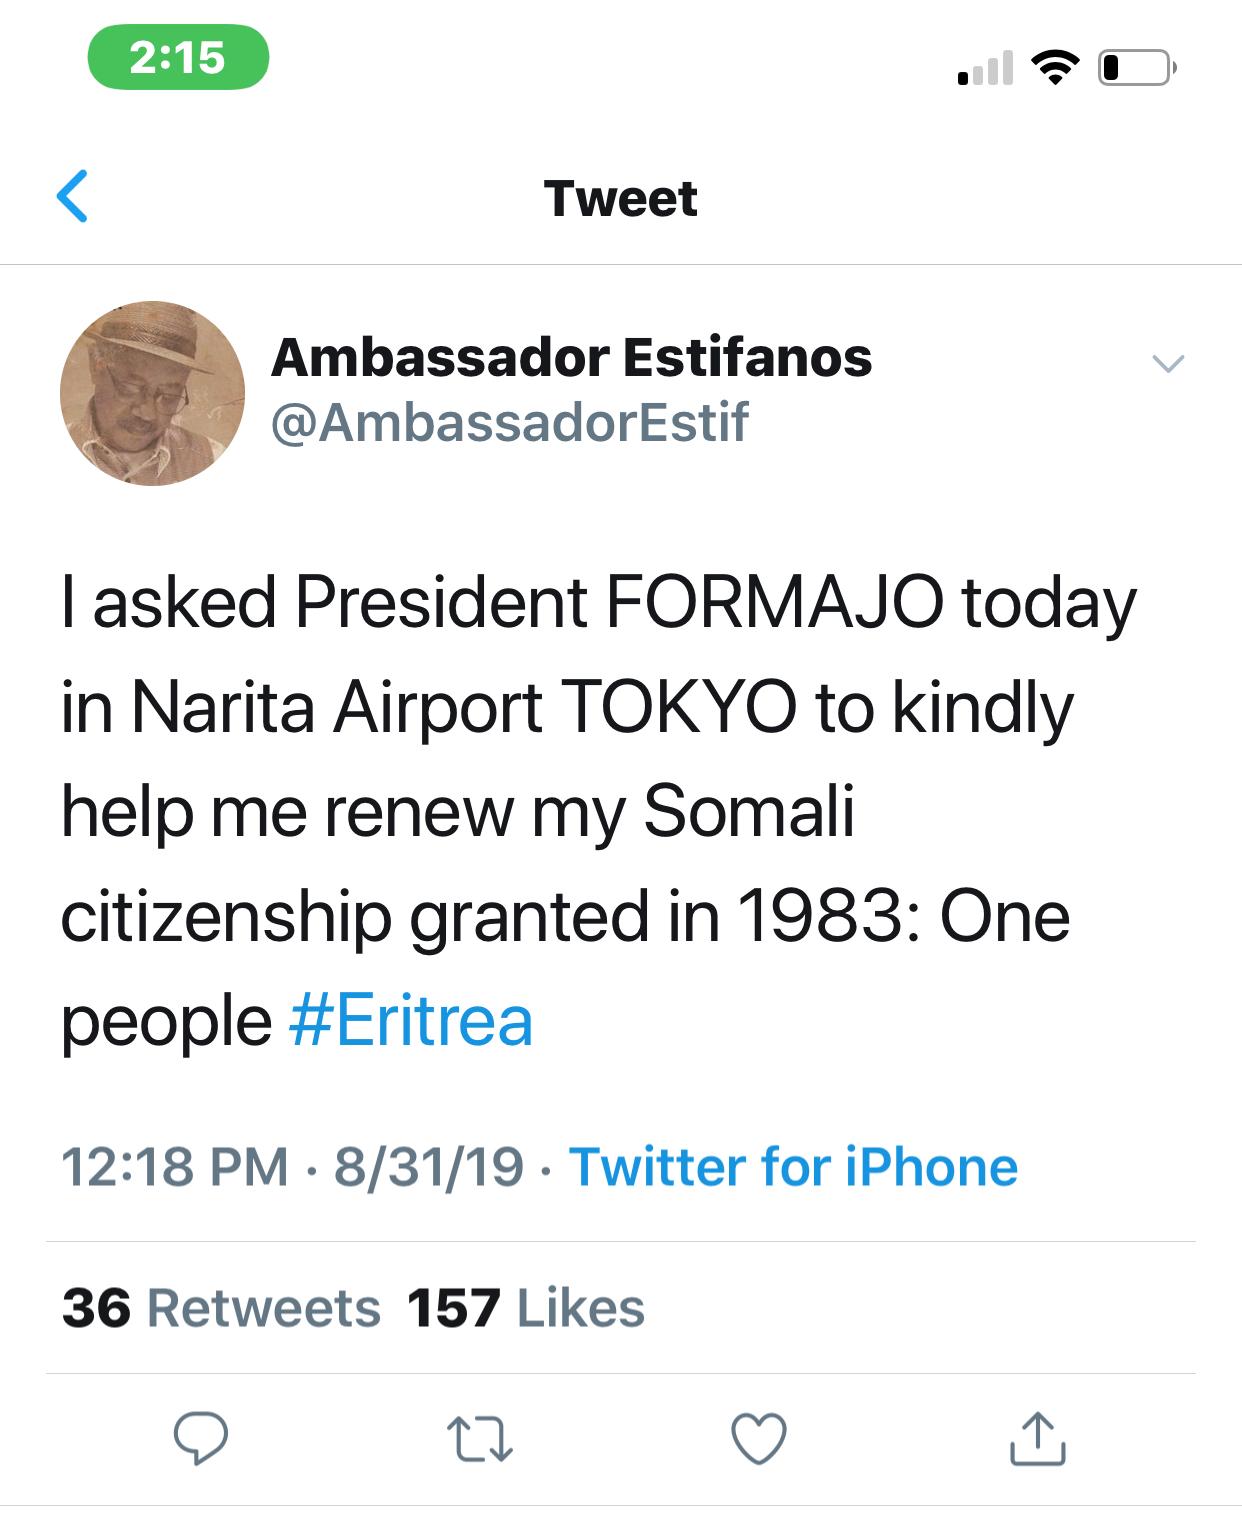Open the #Eritrea hashtag
This screenshot has width=1242, height=1515.
pyautogui.click(x=411, y=1021)
